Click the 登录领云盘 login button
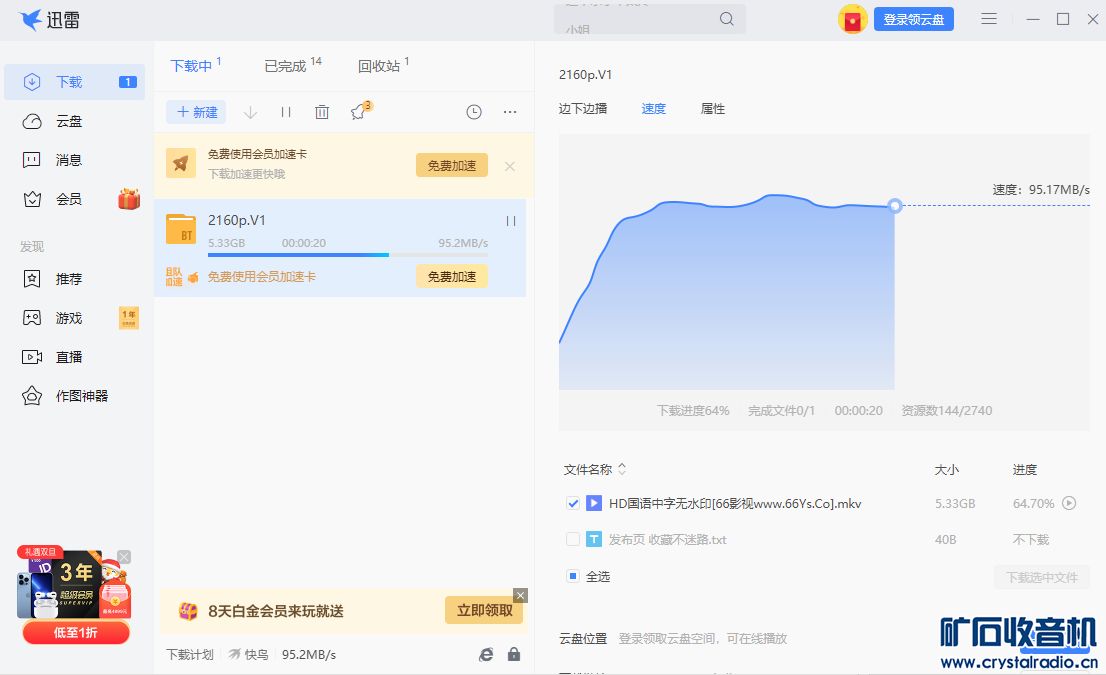 click(x=913, y=19)
